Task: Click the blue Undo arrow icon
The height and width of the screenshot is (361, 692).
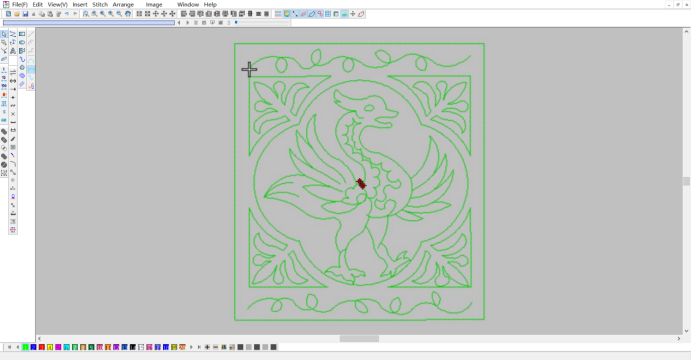Action: [x=67, y=14]
